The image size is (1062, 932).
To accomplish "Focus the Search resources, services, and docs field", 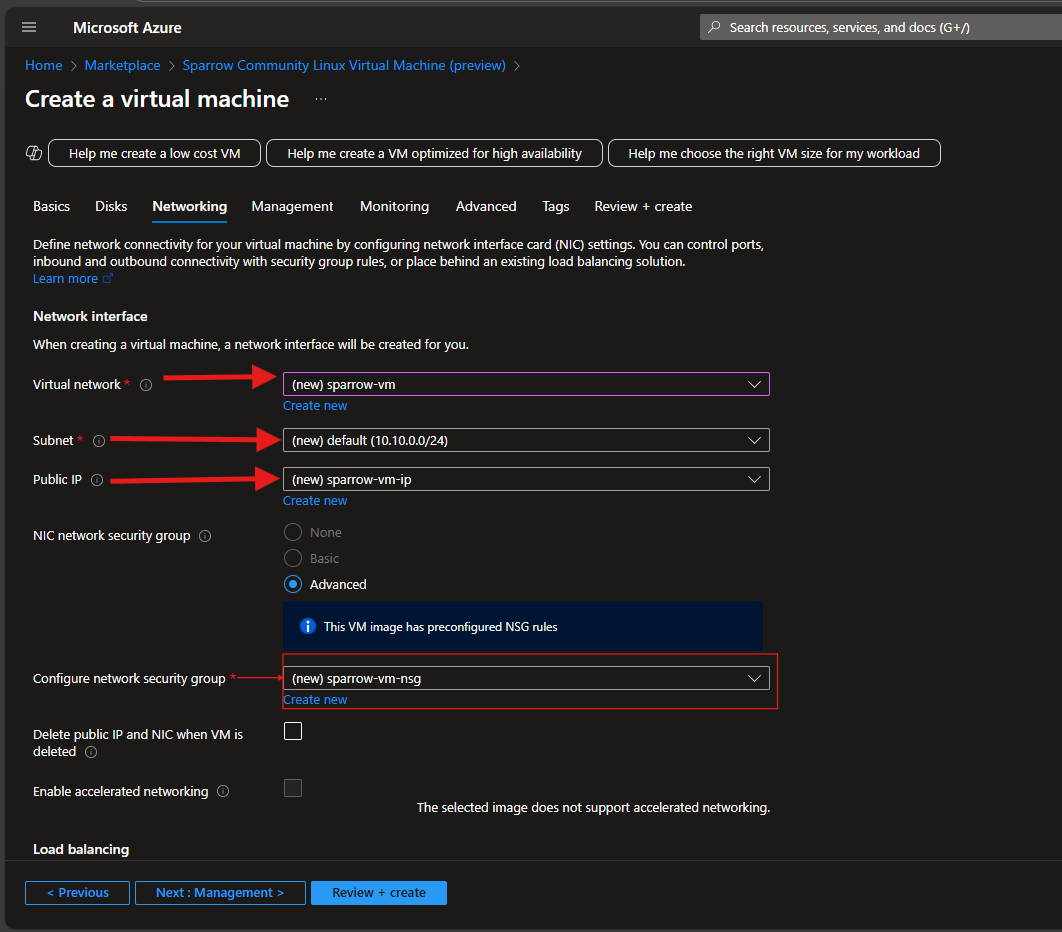I will point(880,27).
